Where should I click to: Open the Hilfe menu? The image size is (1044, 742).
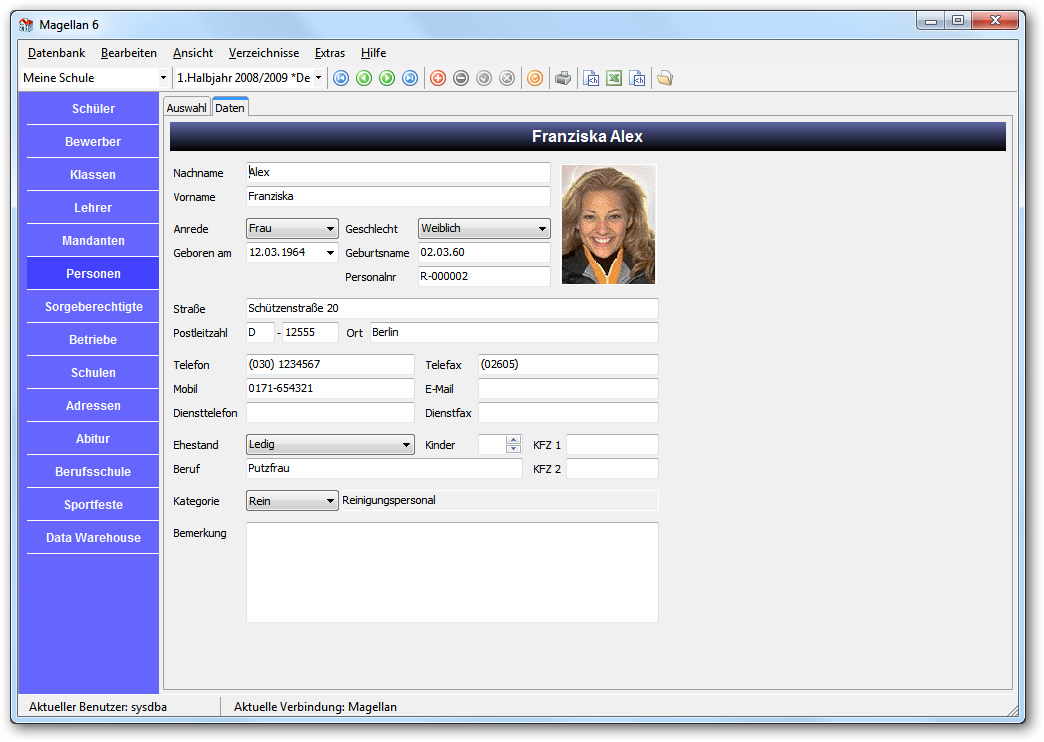373,53
